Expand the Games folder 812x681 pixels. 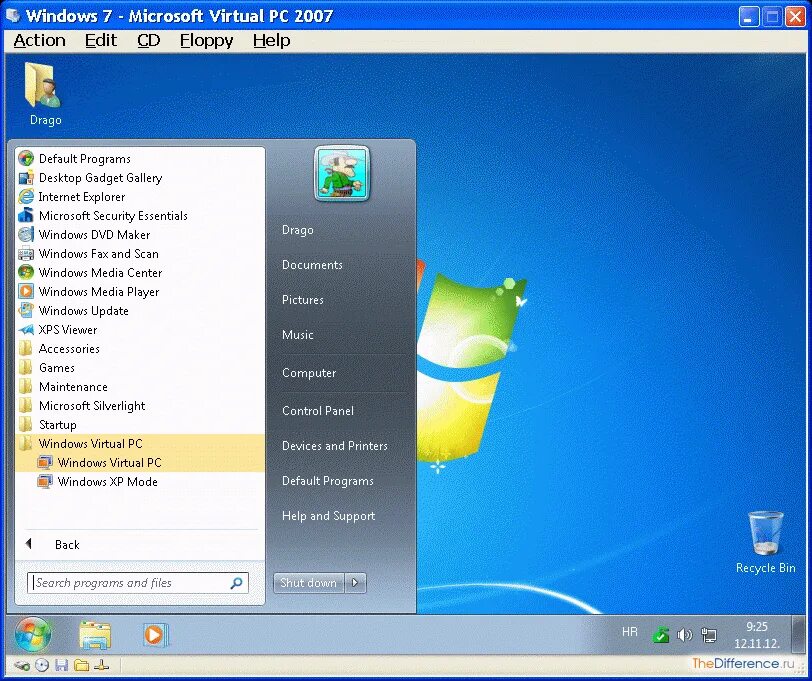(140, 368)
